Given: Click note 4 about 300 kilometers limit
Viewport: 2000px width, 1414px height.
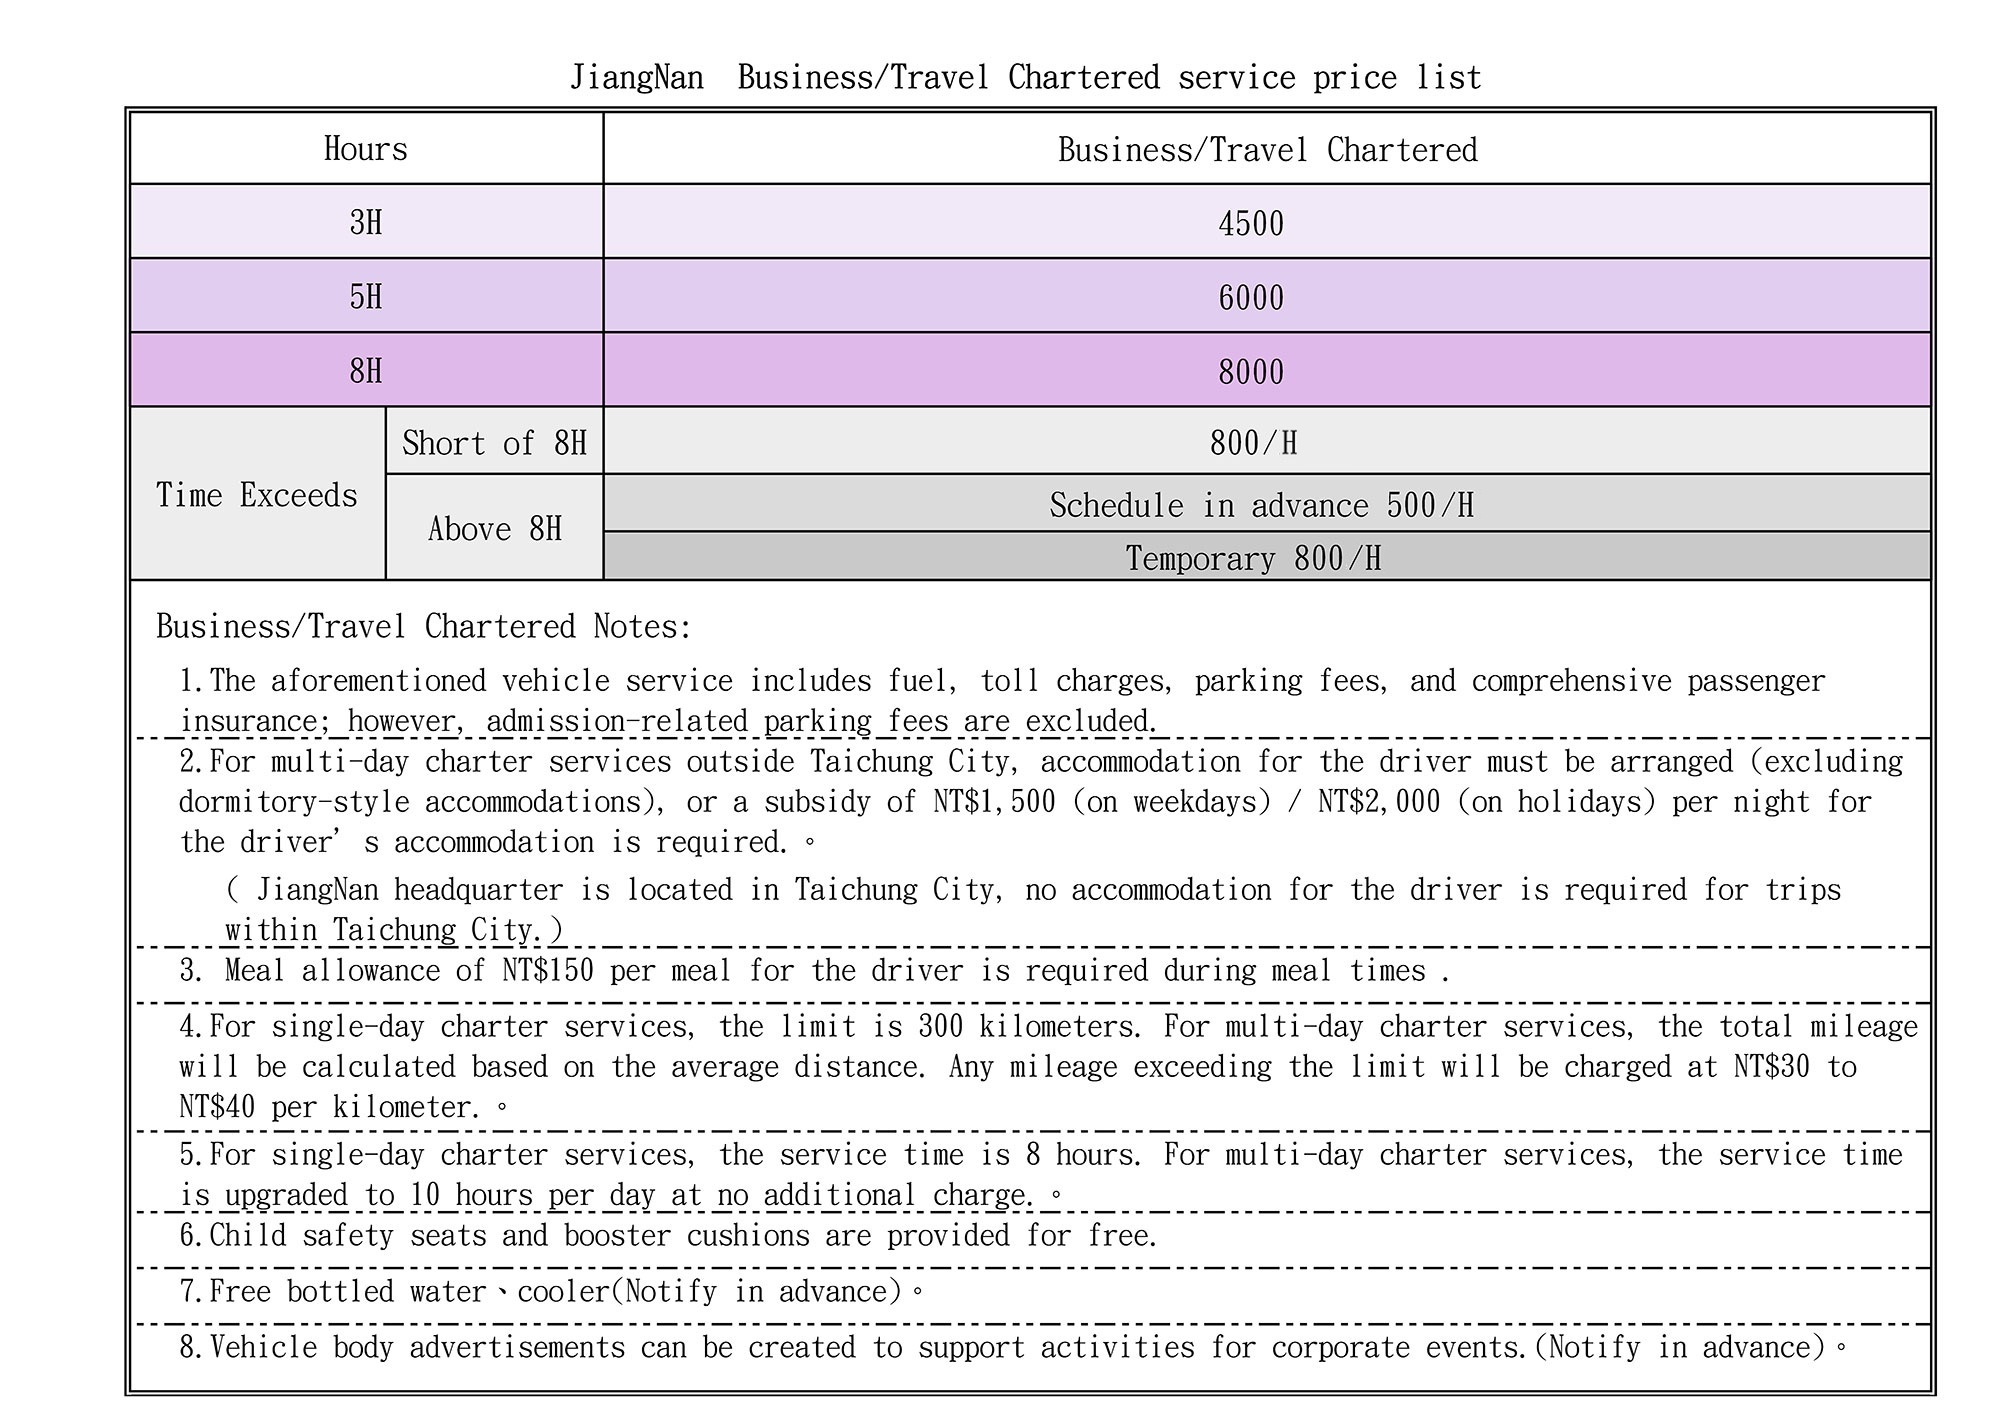Looking at the screenshot, I should tap(1048, 1066).
